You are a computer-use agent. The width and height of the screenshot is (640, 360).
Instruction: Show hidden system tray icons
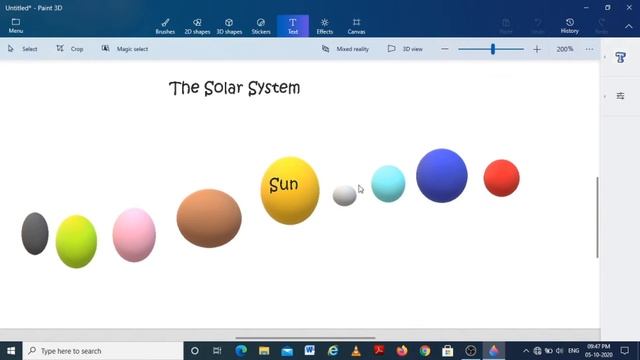pyautogui.click(x=526, y=351)
